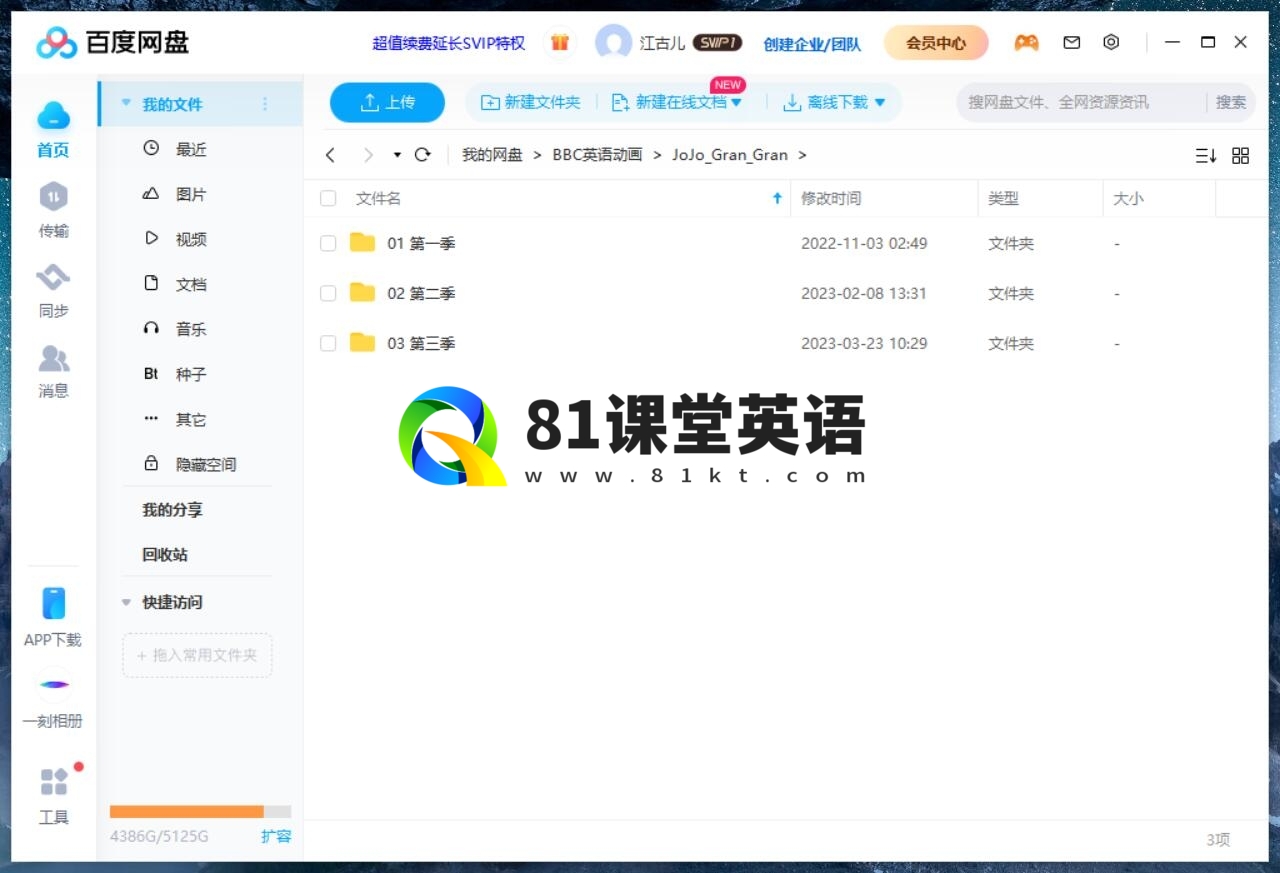The width and height of the screenshot is (1280, 873).
Task: Tick the checkbox for 01 第一季
Action: (x=328, y=243)
